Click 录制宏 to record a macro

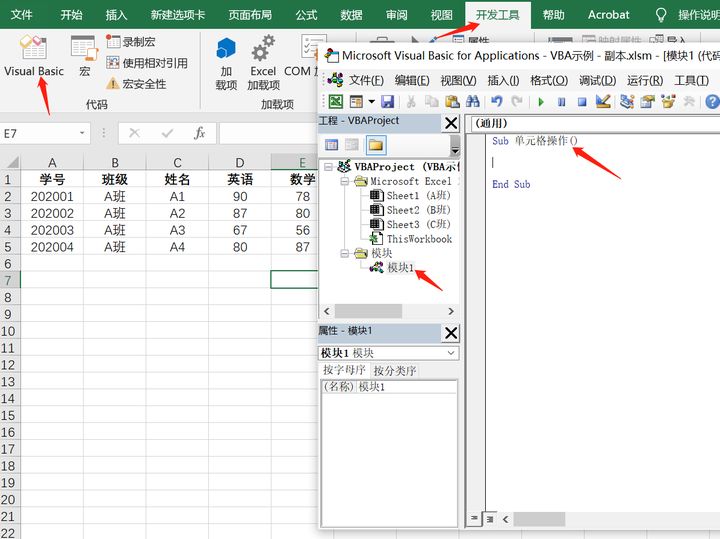tap(131, 42)
